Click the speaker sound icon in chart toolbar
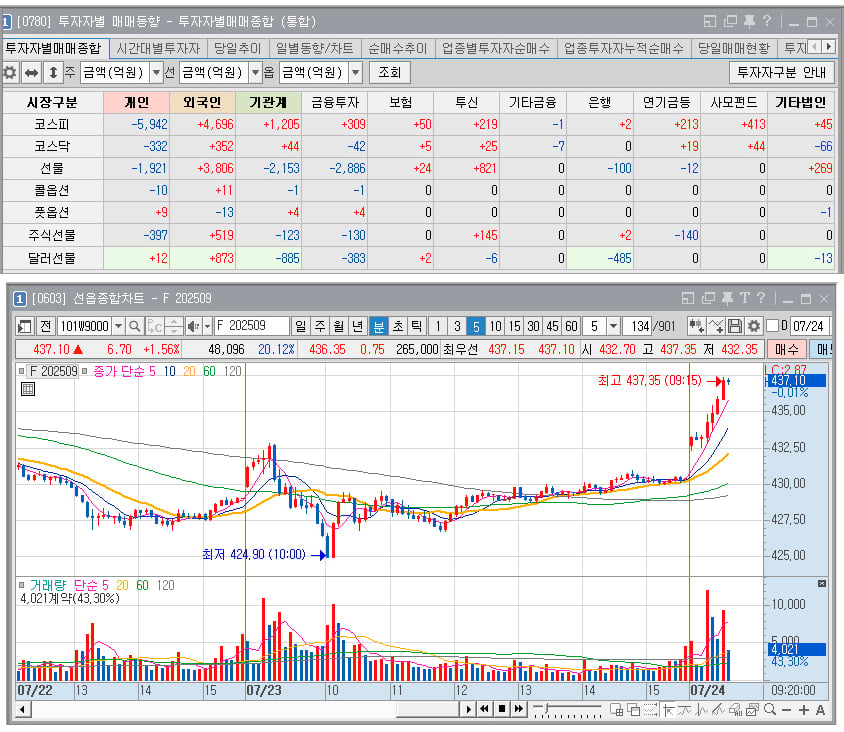This screenshot has width=844, height=732. point(193,326)
